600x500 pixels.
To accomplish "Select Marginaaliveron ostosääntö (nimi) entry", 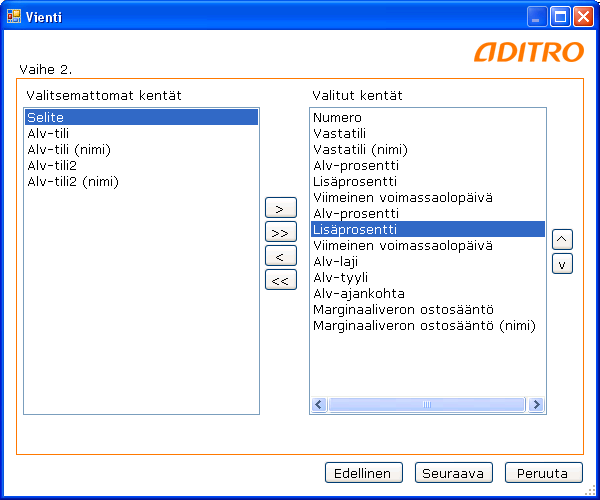I will point(427,326).
